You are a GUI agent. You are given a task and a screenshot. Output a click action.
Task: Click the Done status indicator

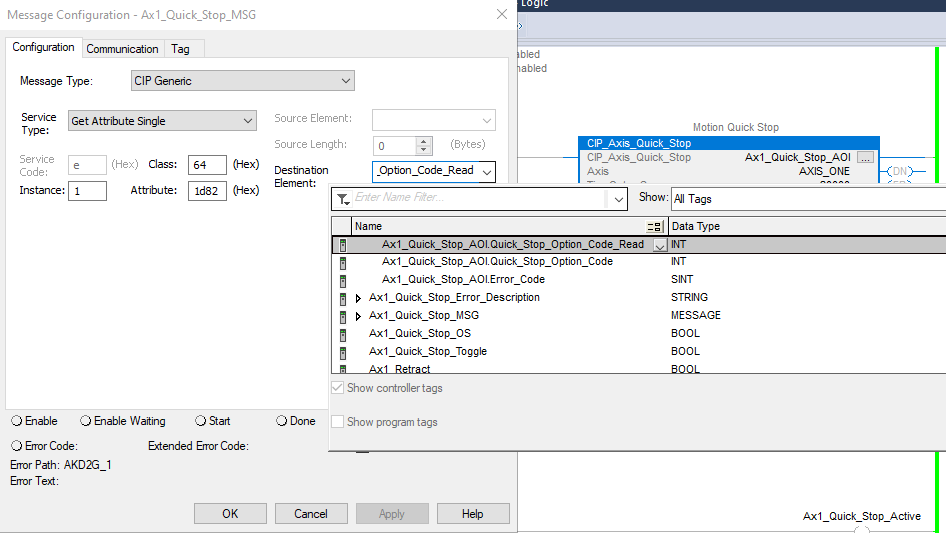(x=282, y=421)
